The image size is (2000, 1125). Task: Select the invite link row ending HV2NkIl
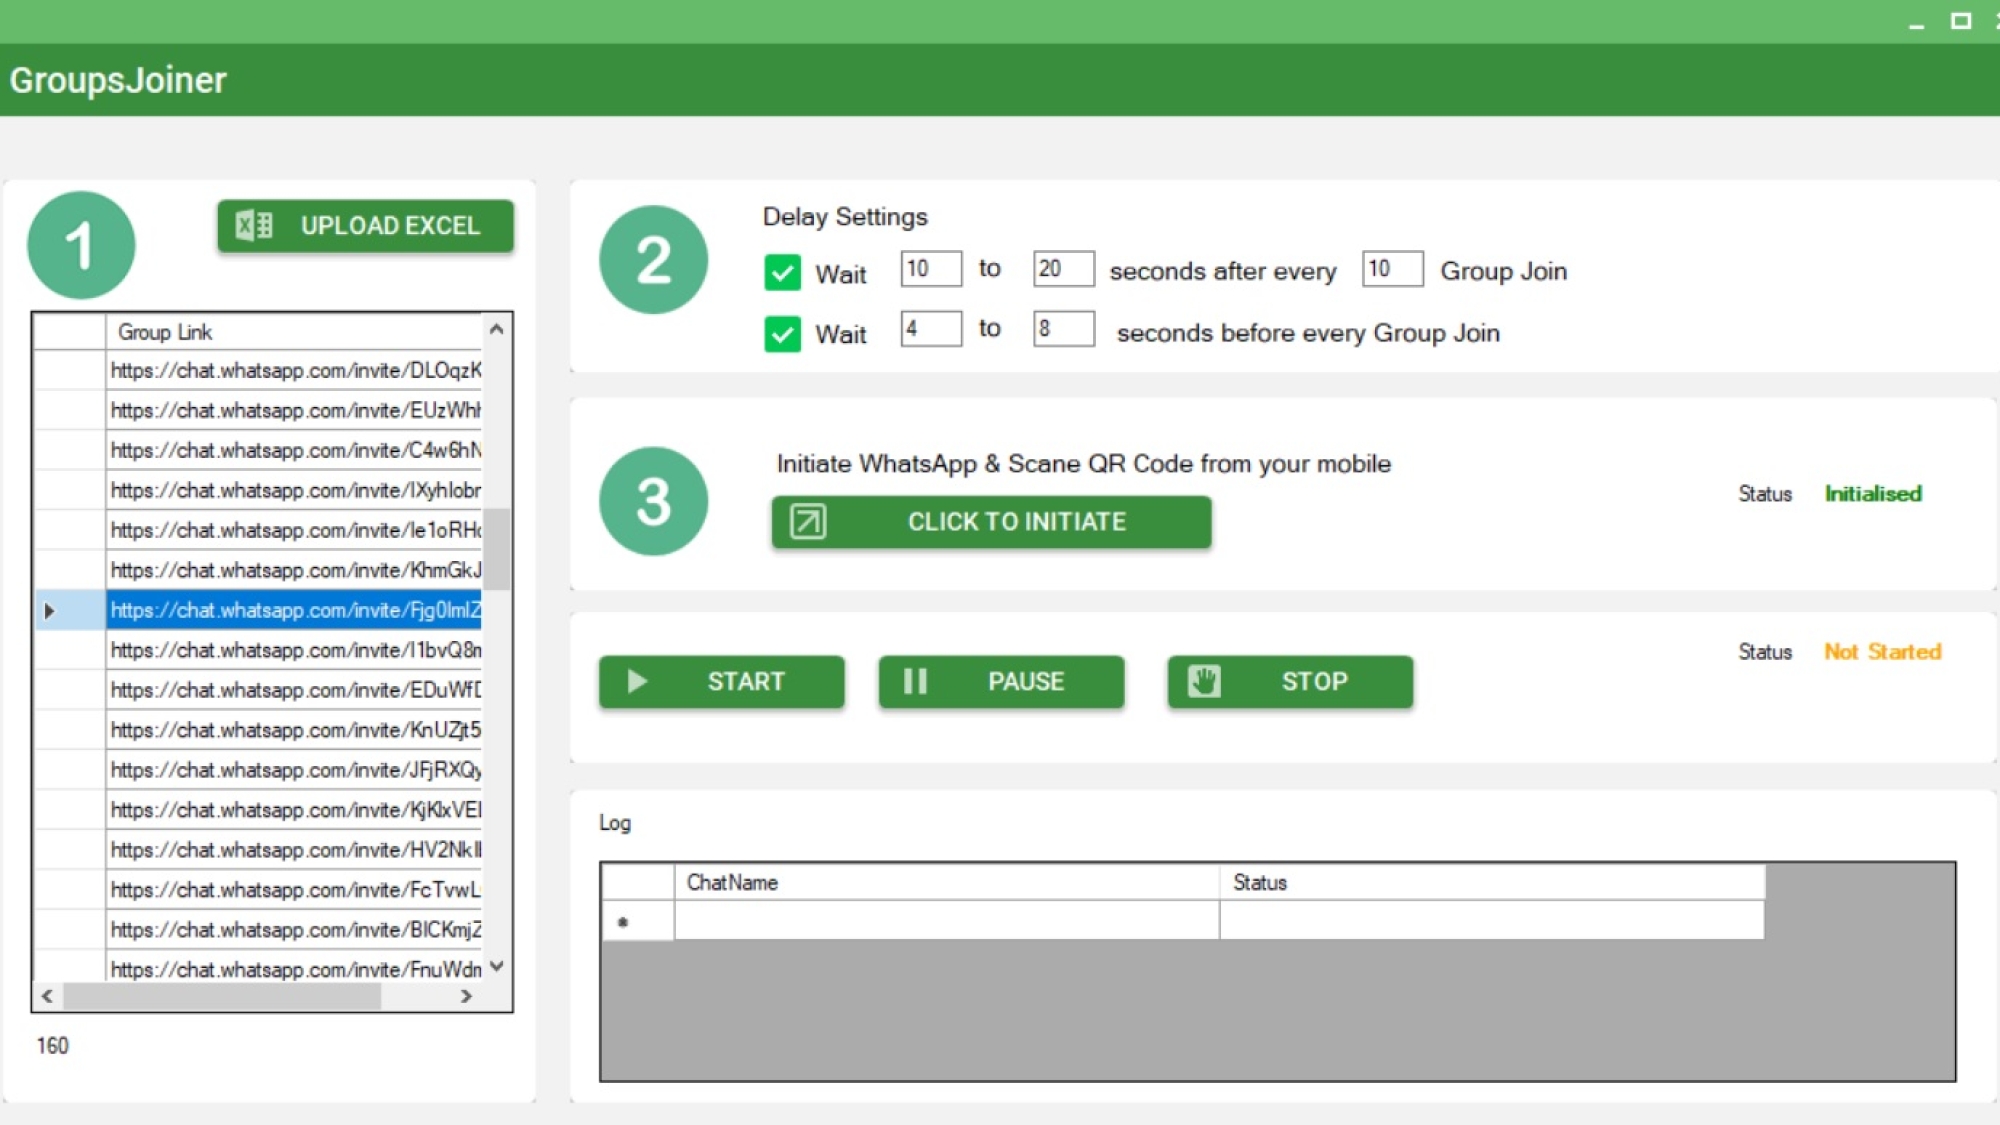[294, 851]
